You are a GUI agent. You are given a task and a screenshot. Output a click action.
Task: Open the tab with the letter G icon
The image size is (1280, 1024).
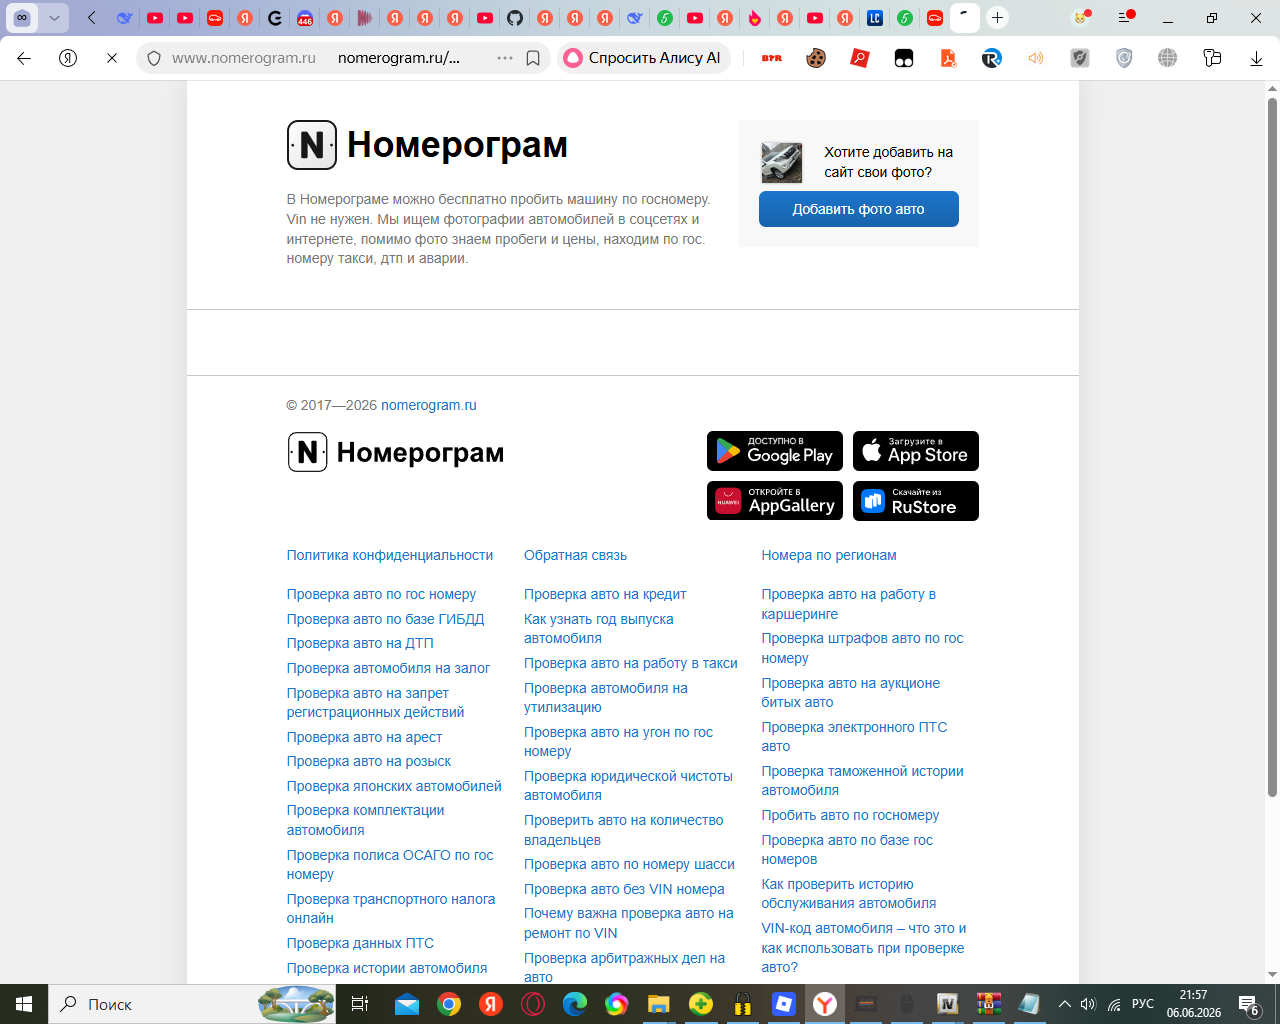point(275,18)
